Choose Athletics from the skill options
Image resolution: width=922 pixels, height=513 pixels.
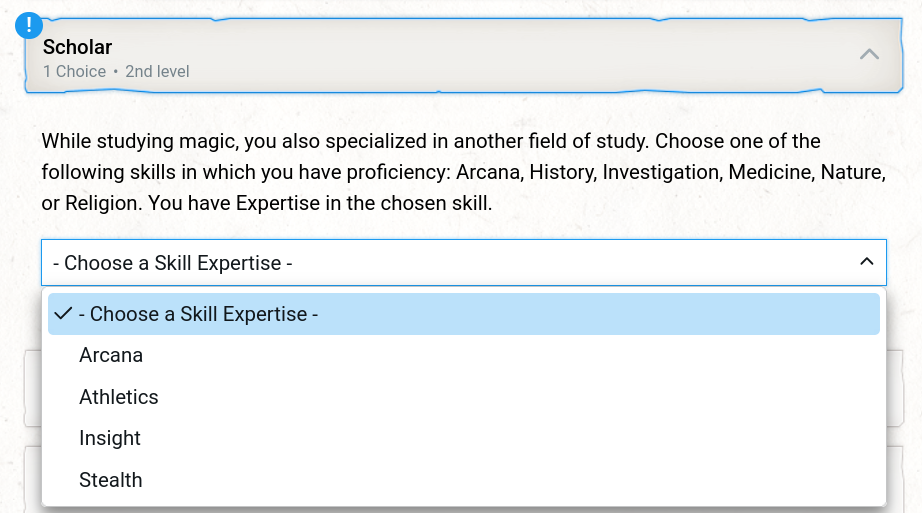119,397
